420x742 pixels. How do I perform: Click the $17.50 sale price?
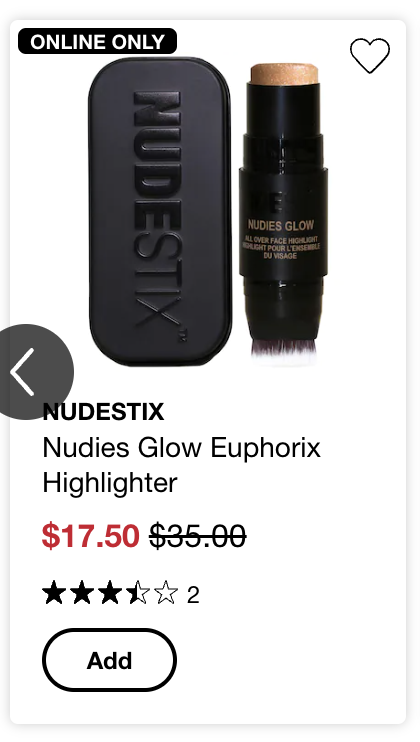(90, 536)
